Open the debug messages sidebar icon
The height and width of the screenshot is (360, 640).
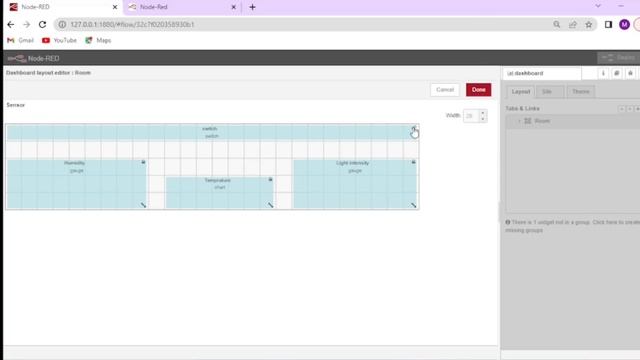click(630, 73)
